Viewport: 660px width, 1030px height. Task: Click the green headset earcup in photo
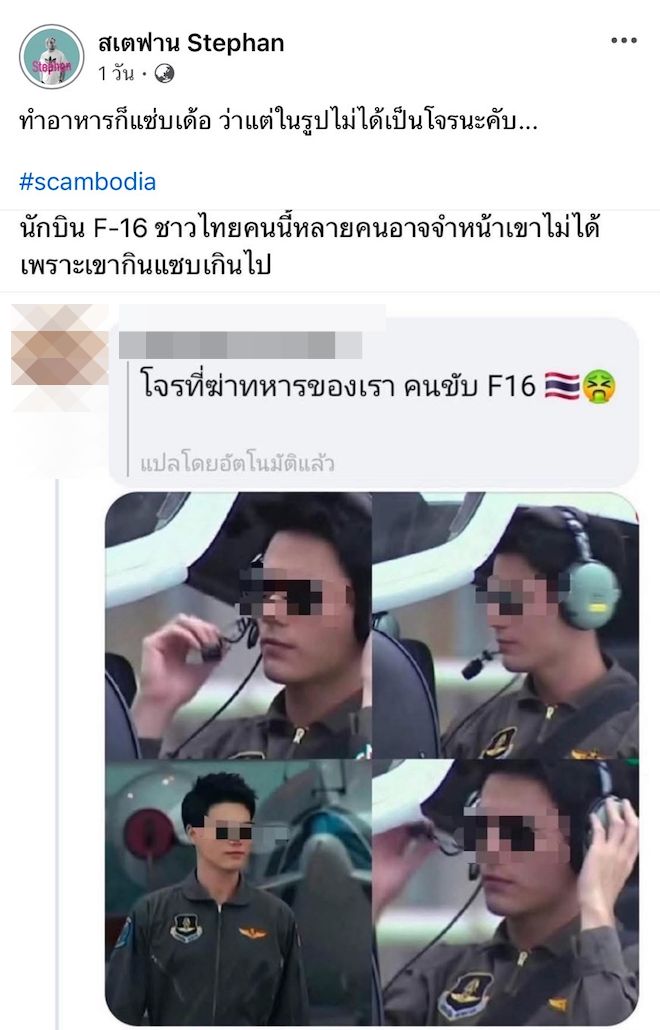pos(589,594)
